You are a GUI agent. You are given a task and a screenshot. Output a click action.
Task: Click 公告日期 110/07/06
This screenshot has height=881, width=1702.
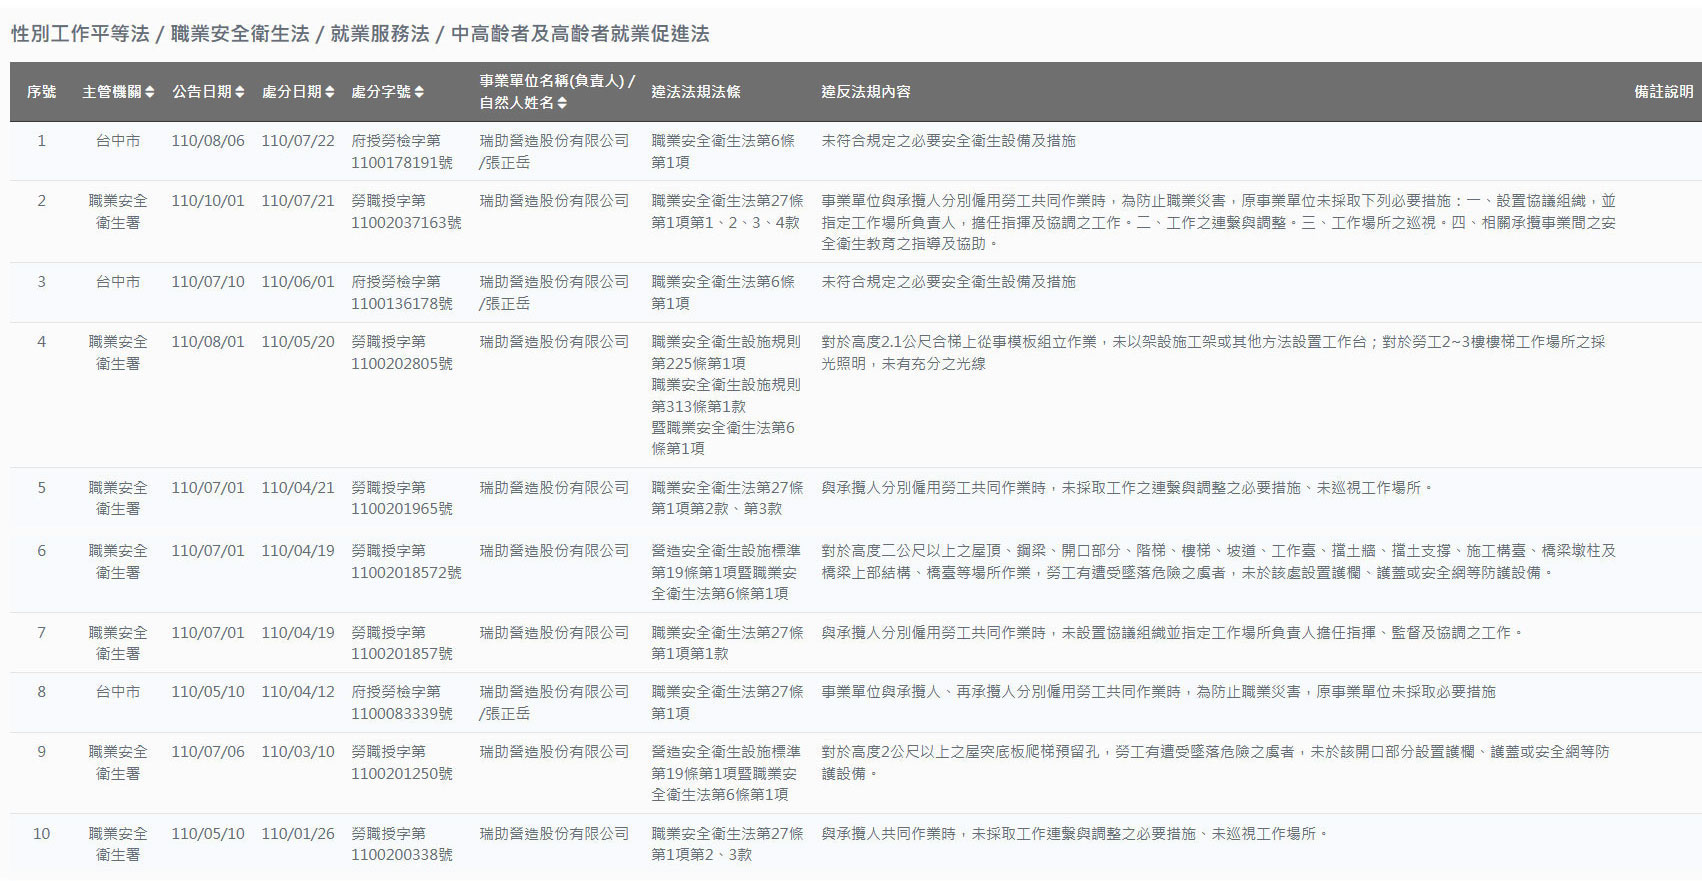(208, 752)
